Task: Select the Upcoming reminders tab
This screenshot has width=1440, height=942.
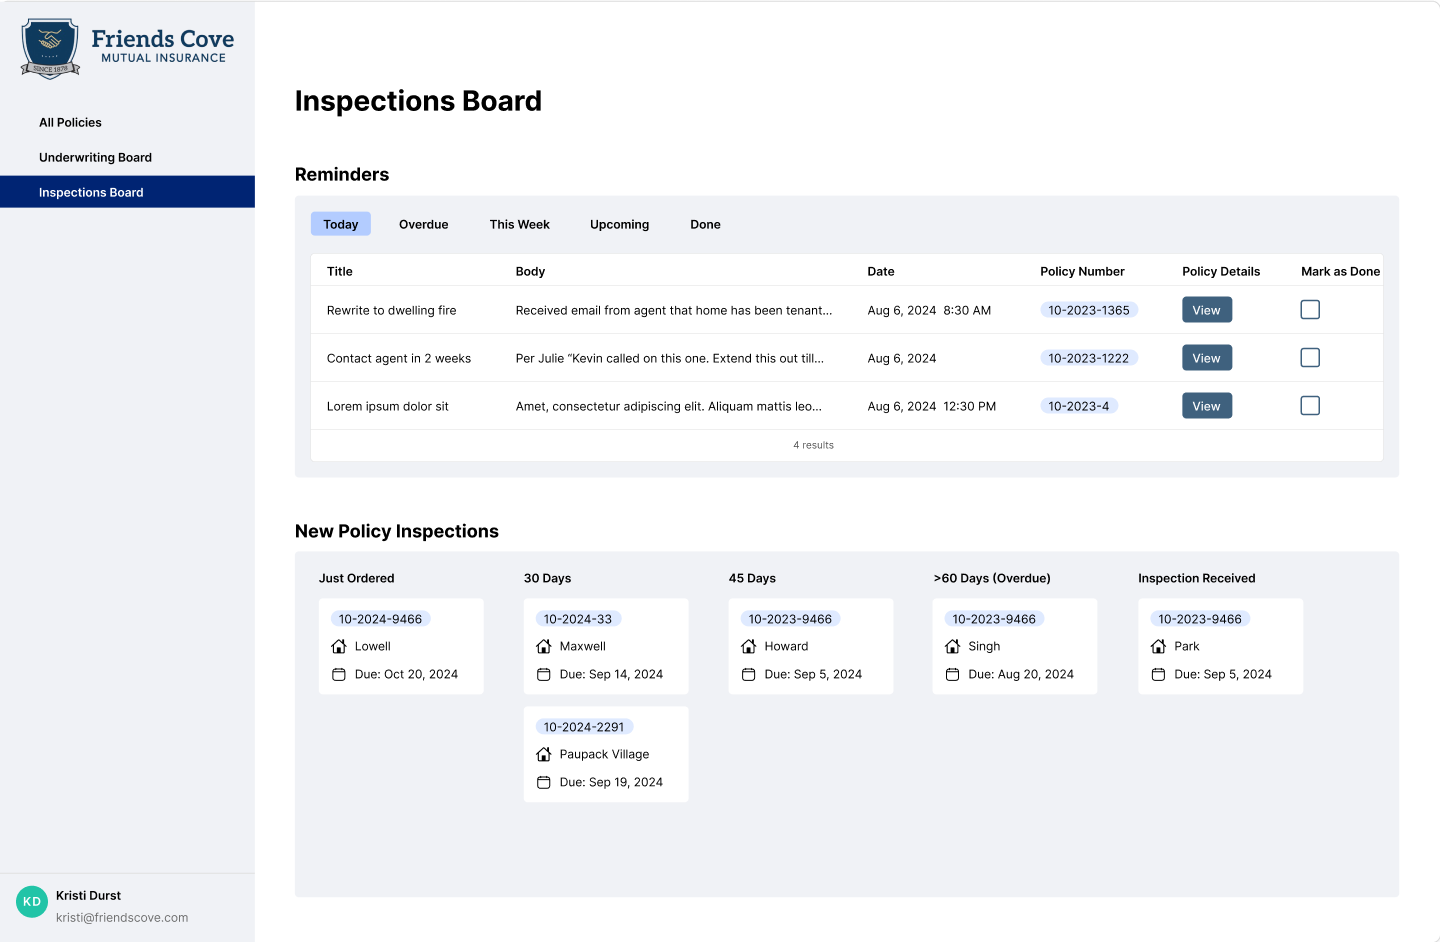Action: coord(619,225)
